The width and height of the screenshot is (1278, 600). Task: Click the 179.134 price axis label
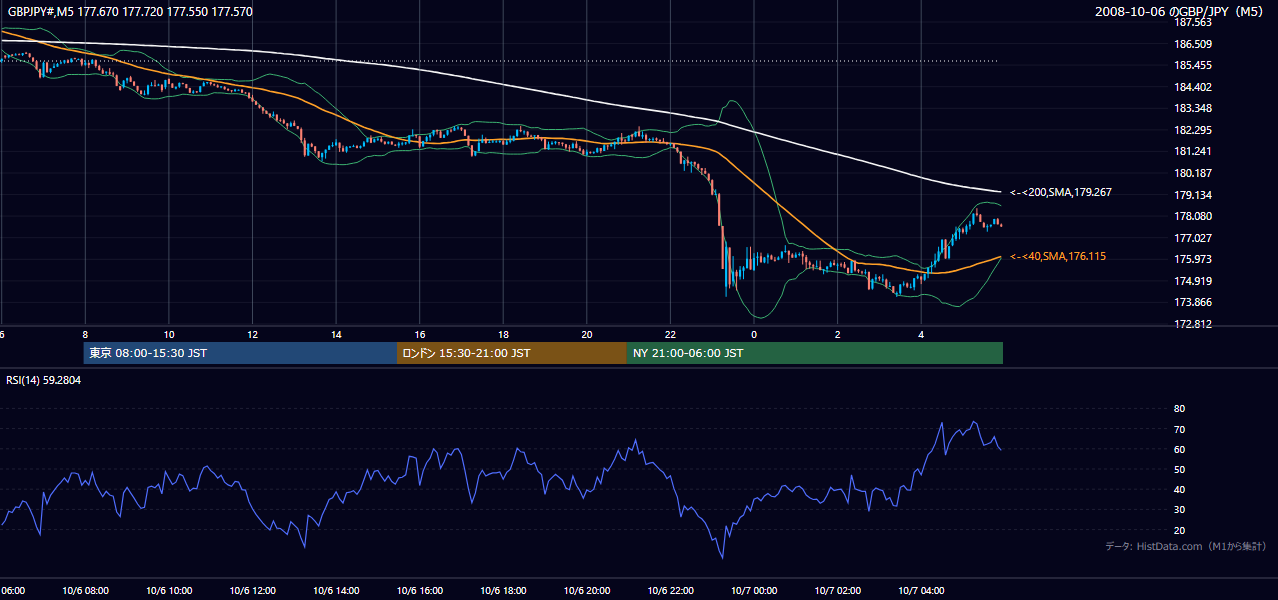pos(1192,195)
